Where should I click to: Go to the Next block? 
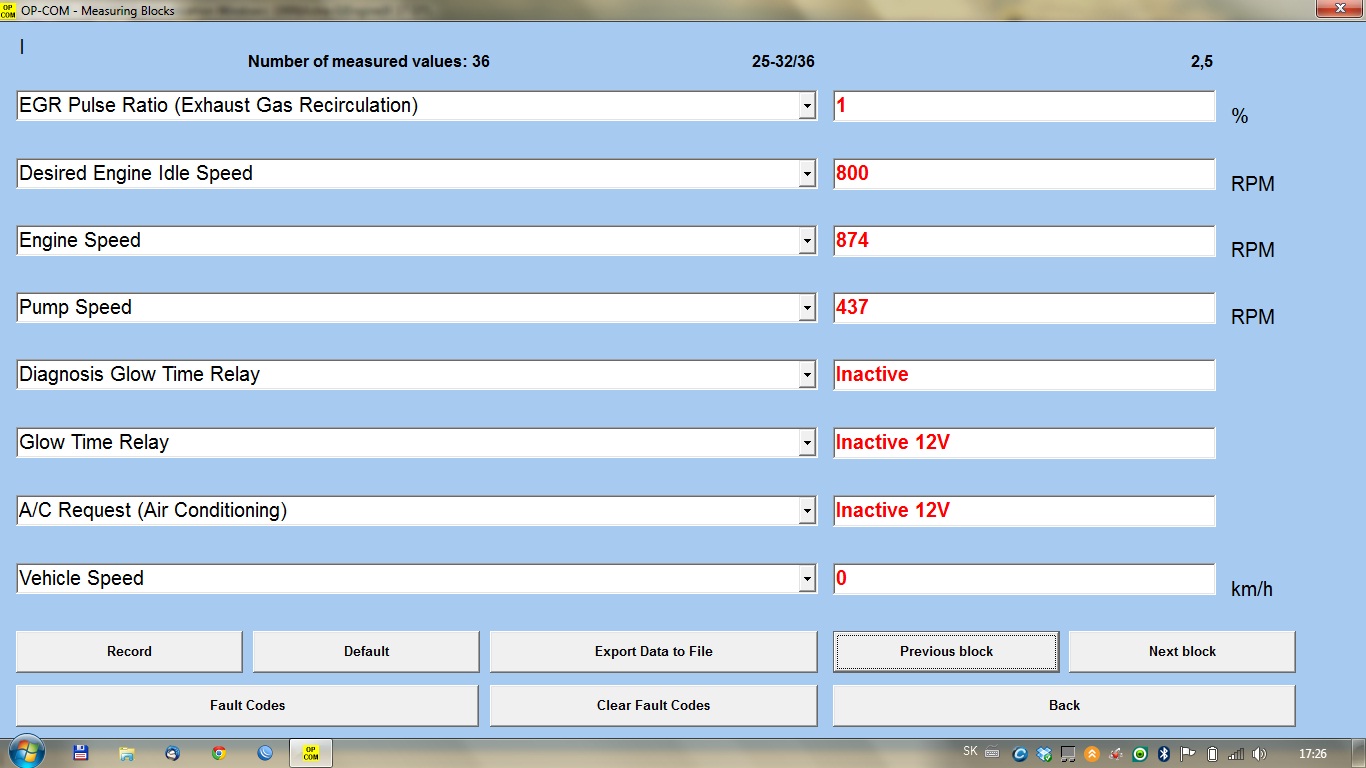[1182, 652]
